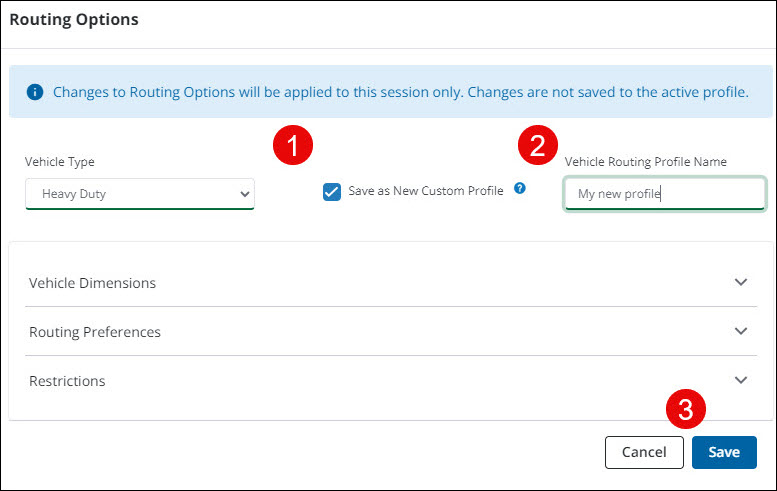Focus the Vehicle Routing Profile Name field
Viewport: 777px width, 491px height.
coord(664,194)
